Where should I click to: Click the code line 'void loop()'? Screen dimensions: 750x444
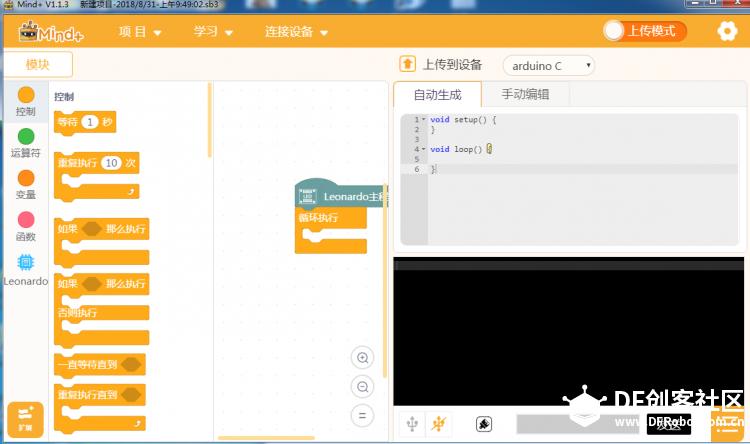461,149
